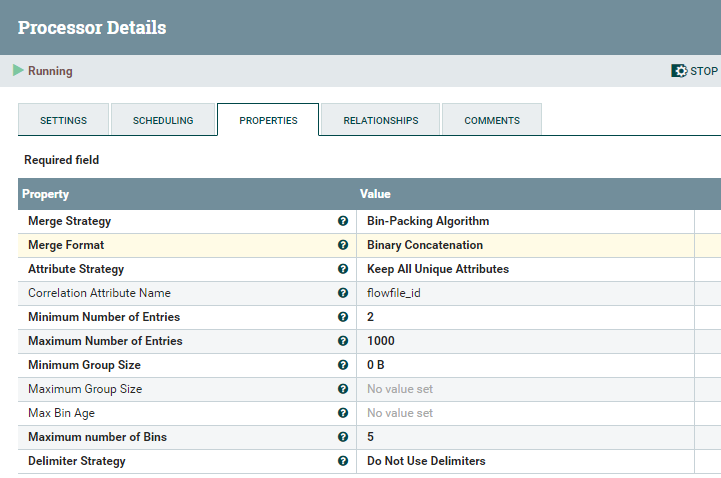Click help icon for Minimum Number of Entries

[x=343, y=317]
